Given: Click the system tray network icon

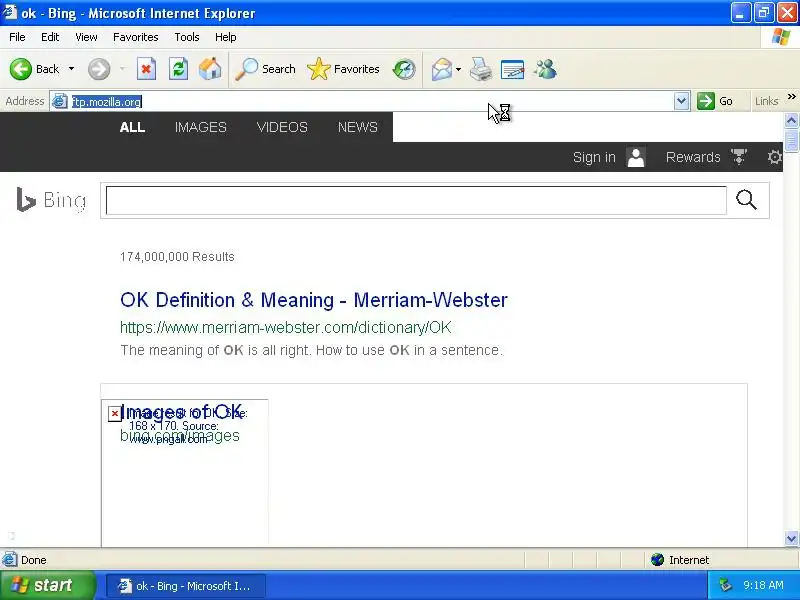Looking at the screenshot, I should pos(725,585).
